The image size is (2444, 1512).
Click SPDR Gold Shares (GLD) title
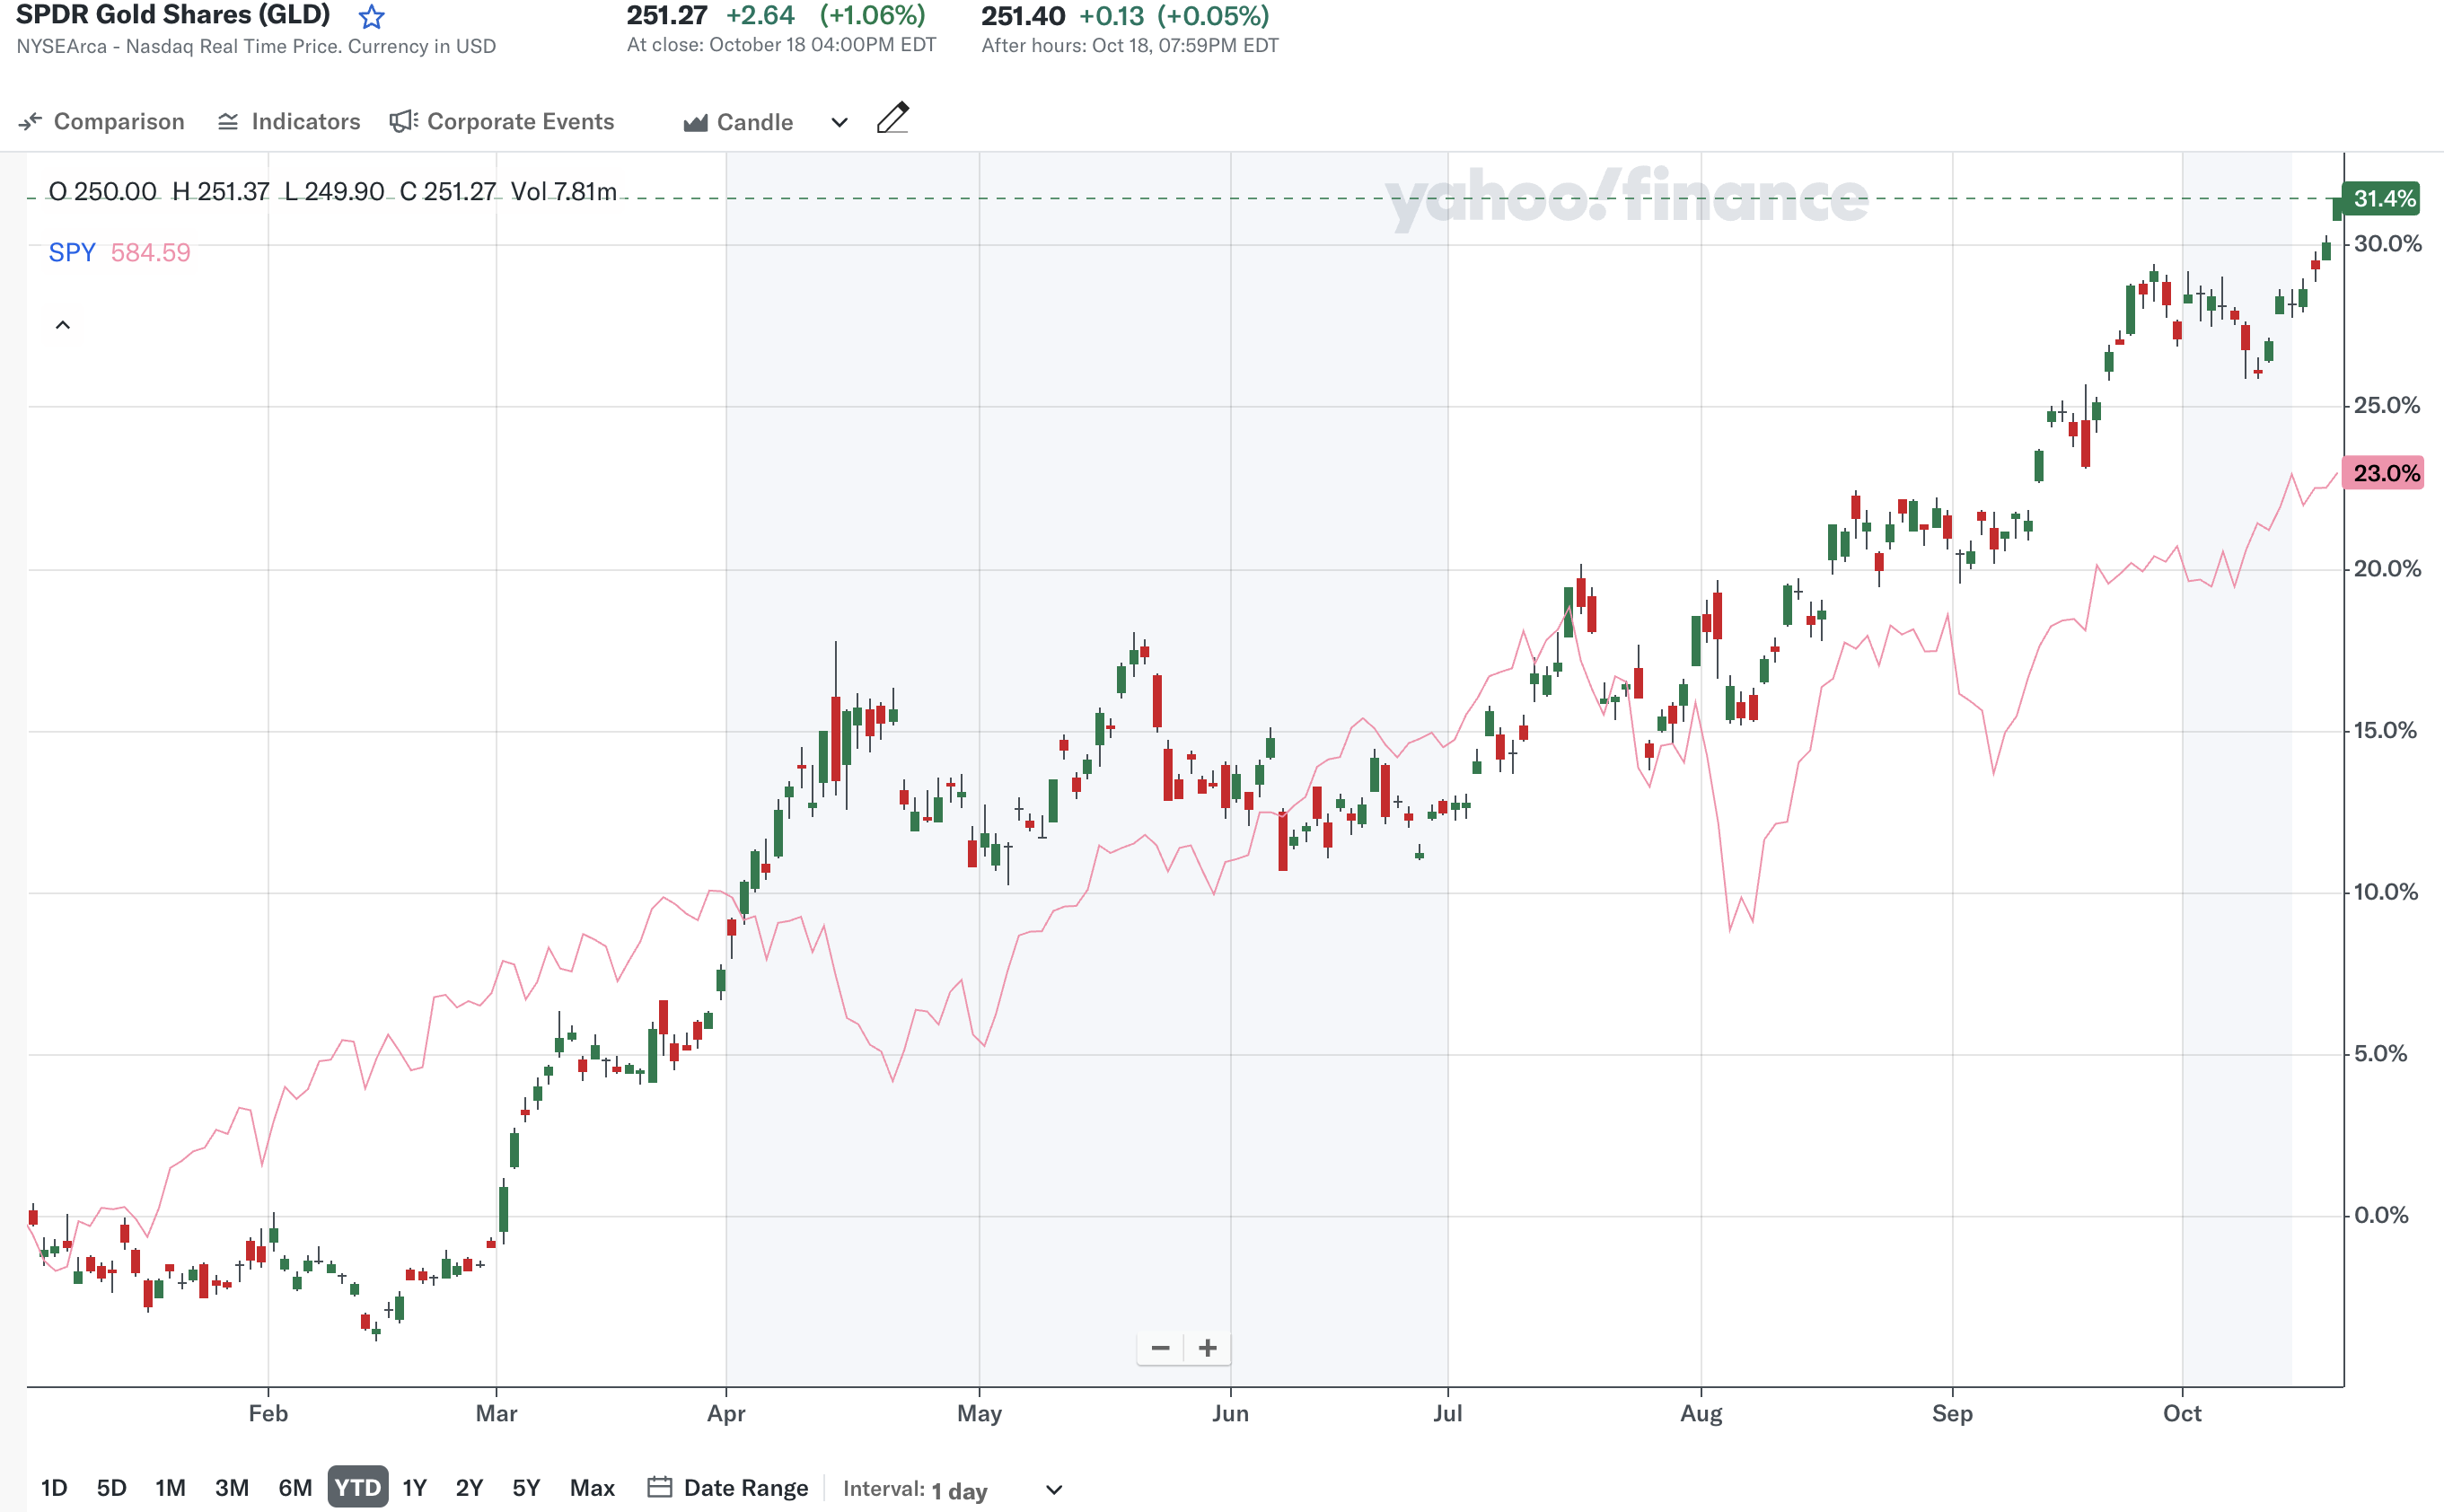coord(173,15)
